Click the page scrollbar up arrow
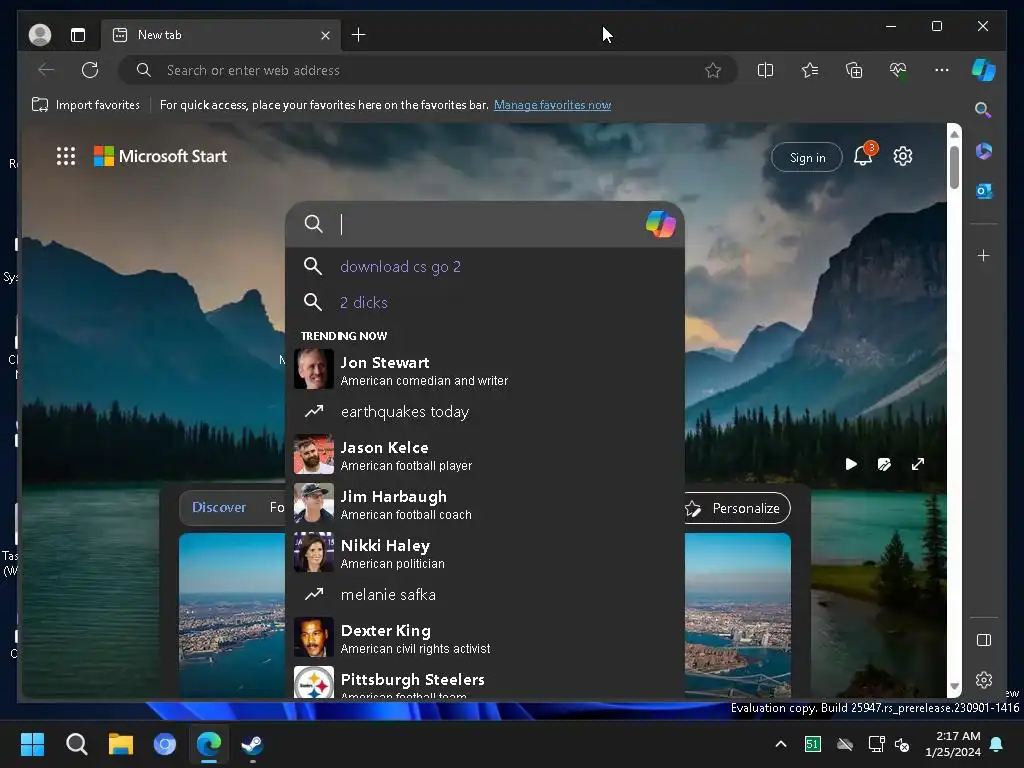 coord(954,134)
